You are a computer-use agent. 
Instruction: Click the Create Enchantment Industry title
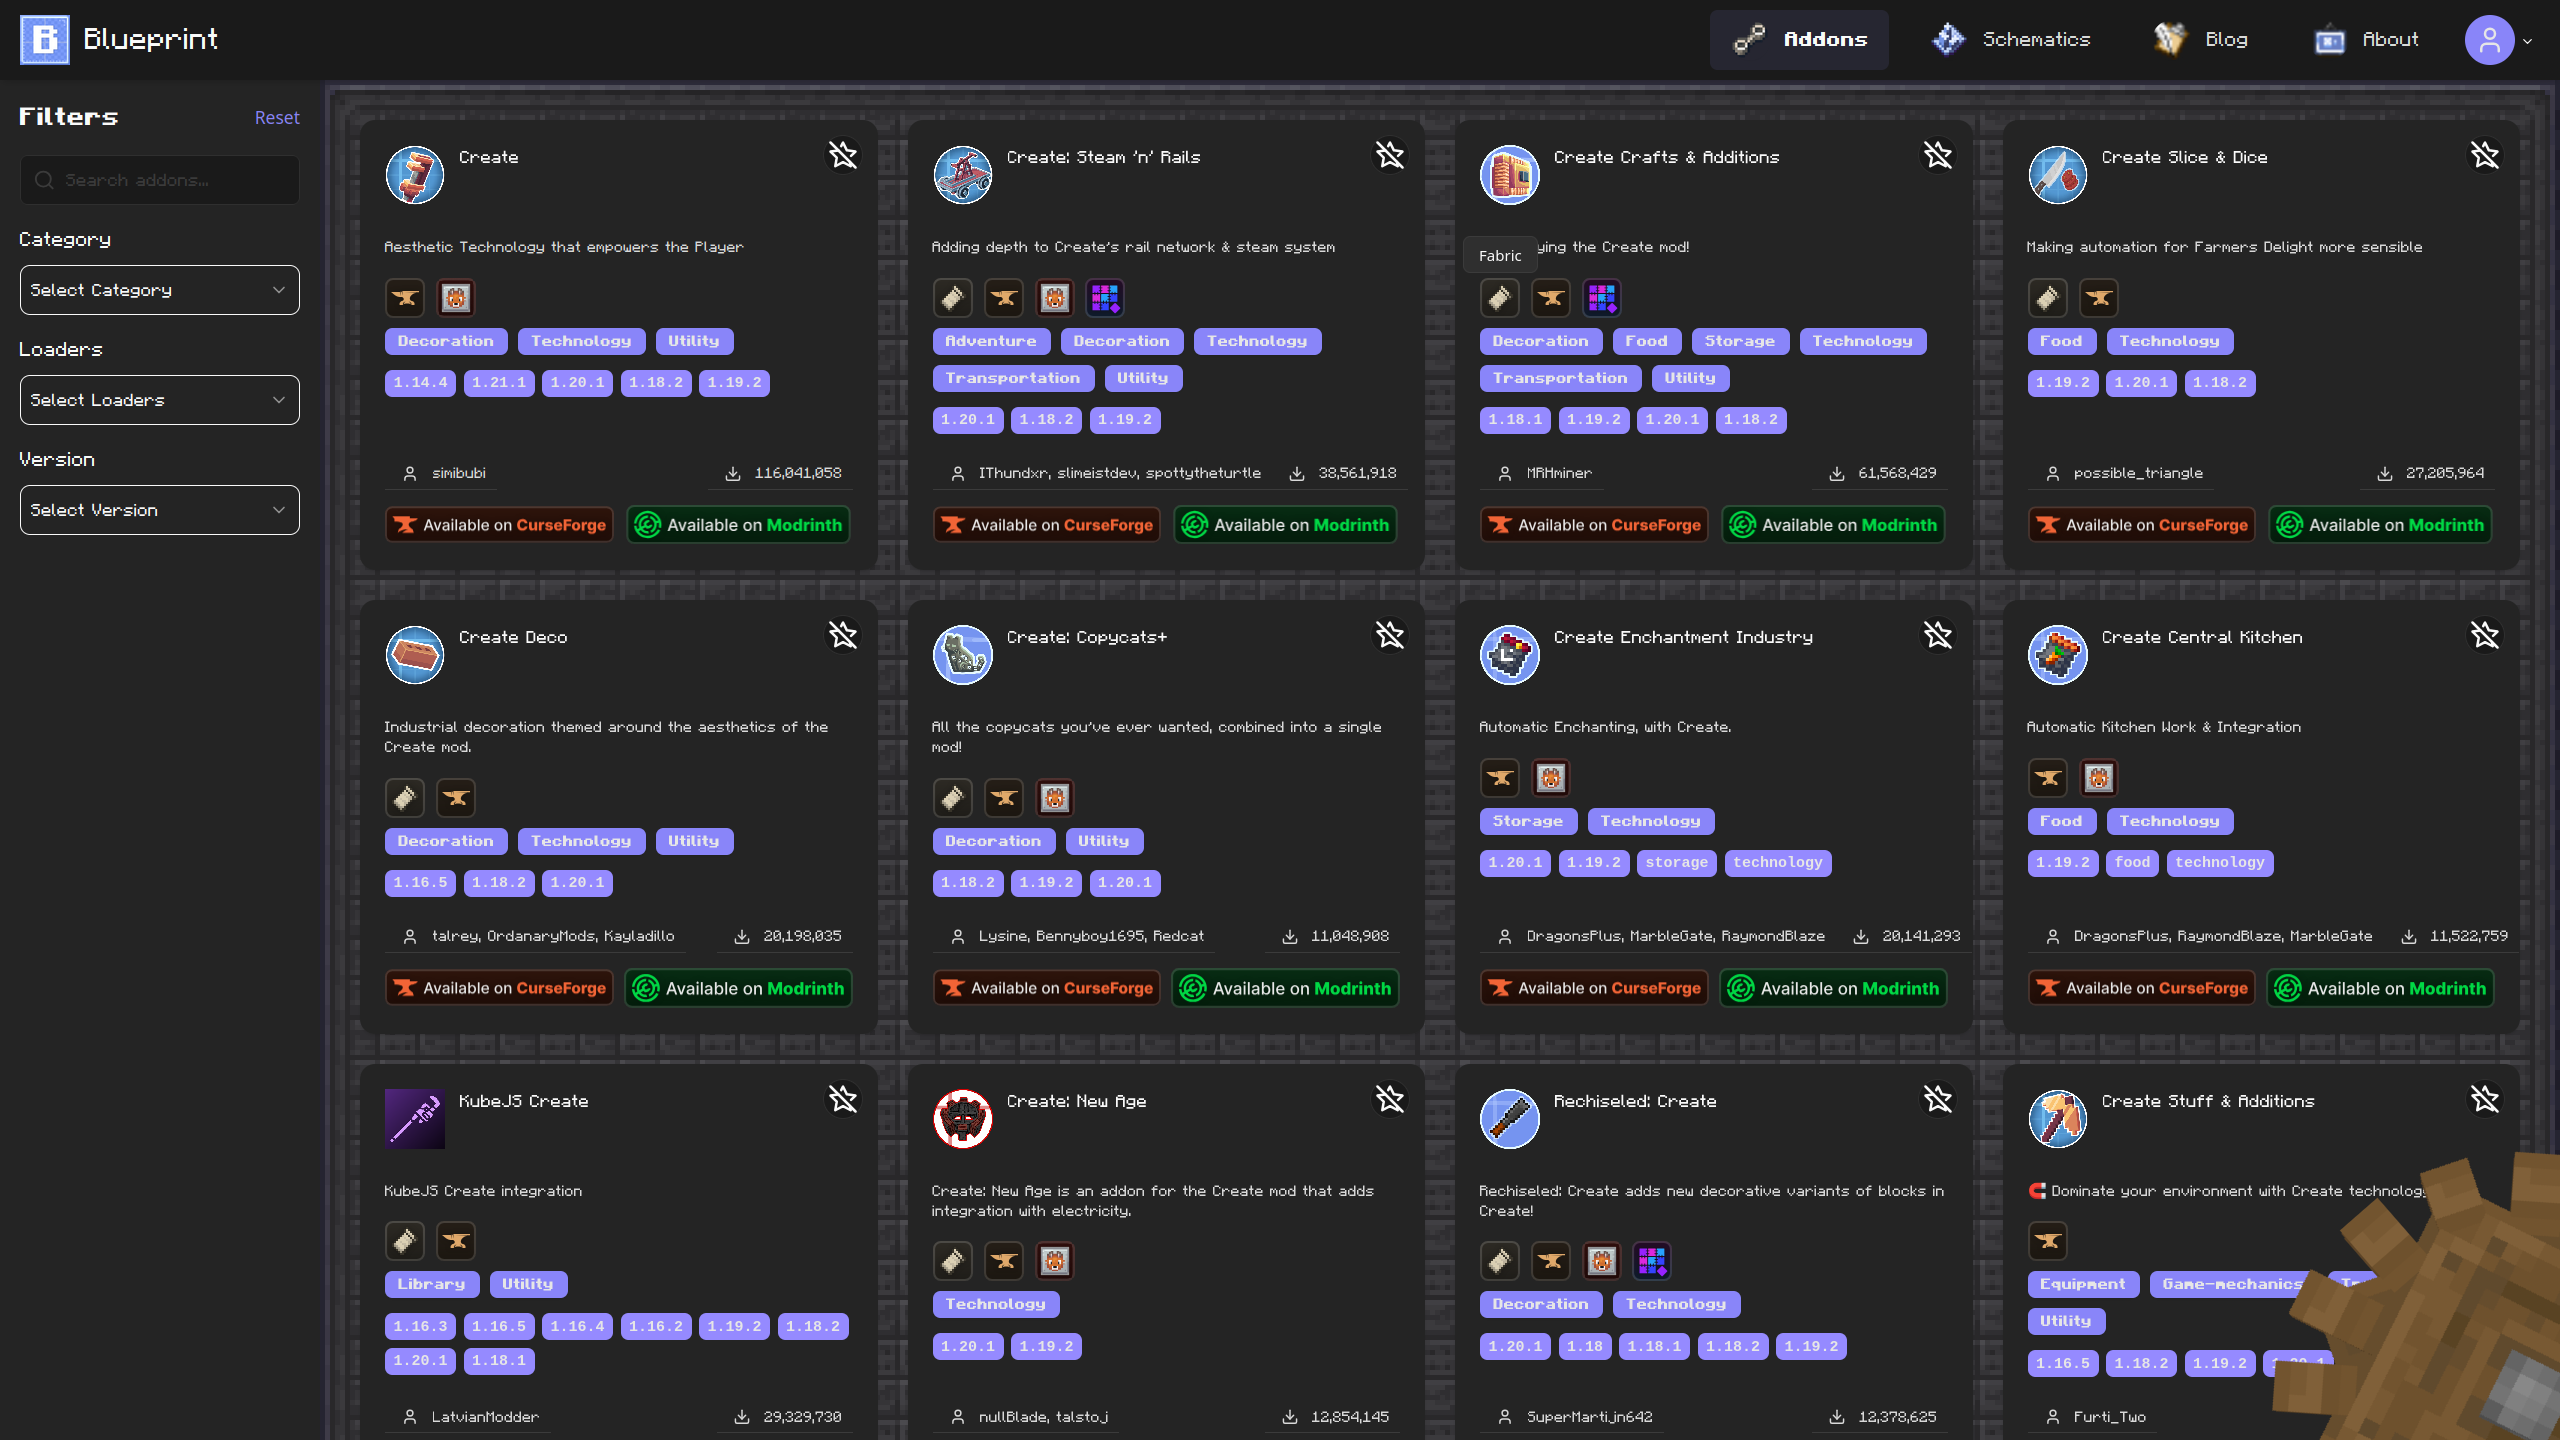tap(1683, 637)
